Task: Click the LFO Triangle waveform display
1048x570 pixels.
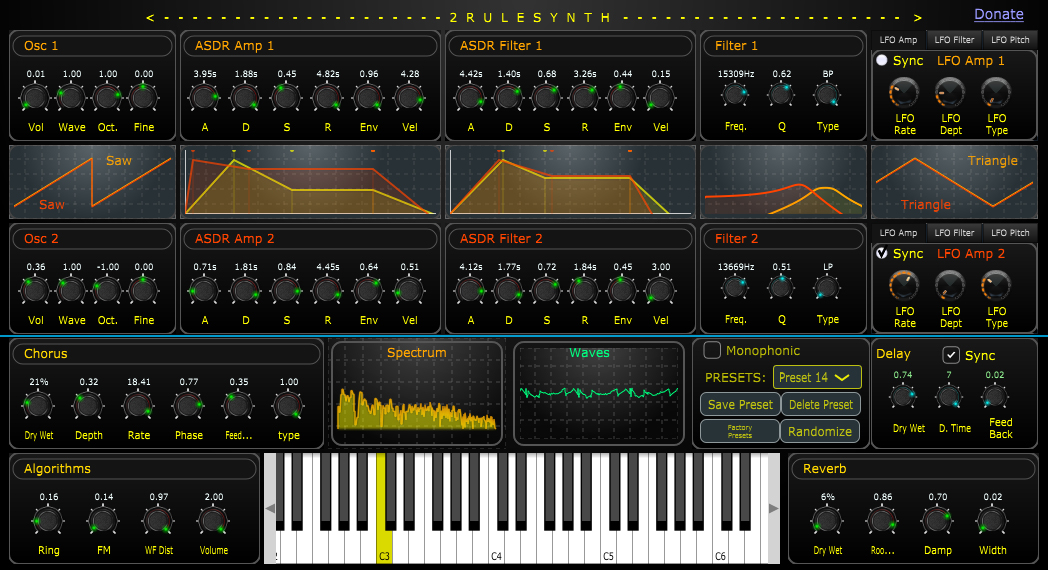Action: click(954, 182)
